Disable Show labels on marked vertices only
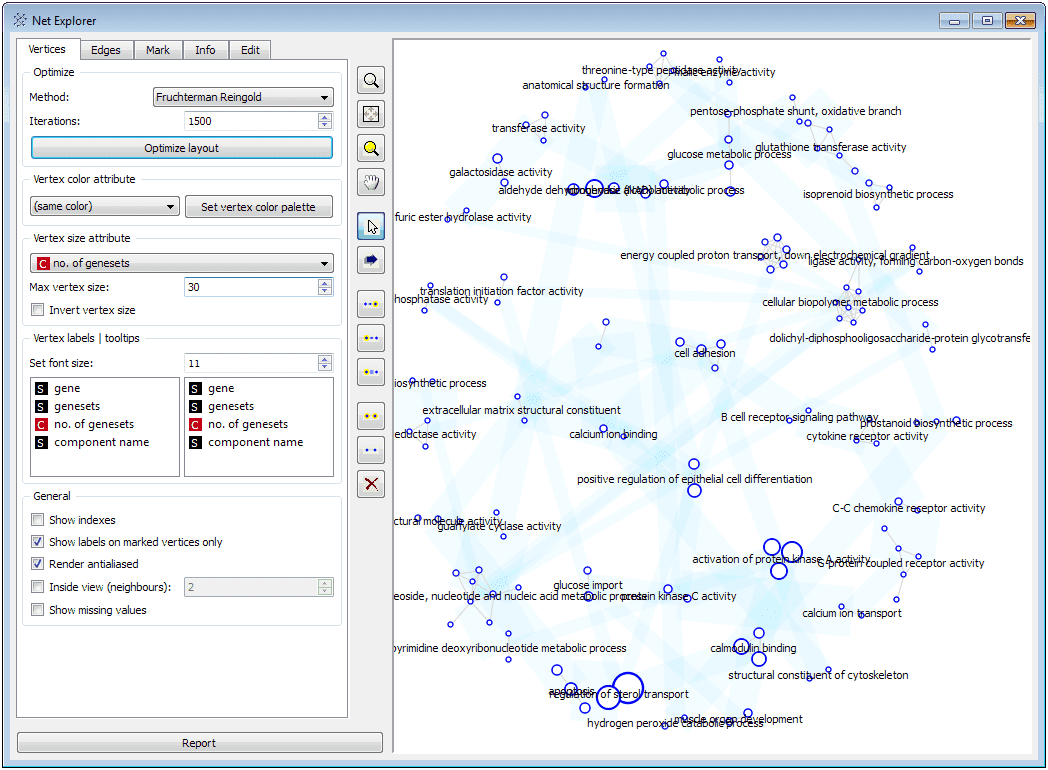The width and height of the screenshot is (1048, 770). coord(37,542)
